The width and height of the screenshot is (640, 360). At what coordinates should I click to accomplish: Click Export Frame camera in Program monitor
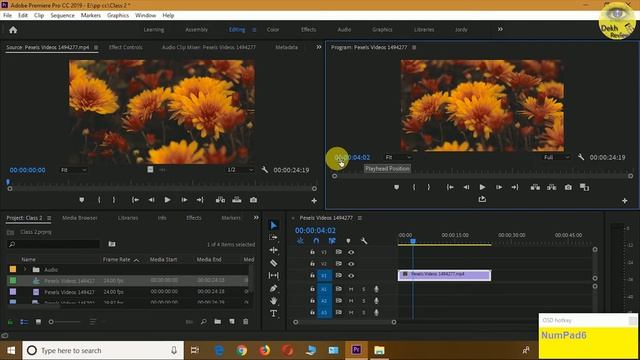[568, 187]
